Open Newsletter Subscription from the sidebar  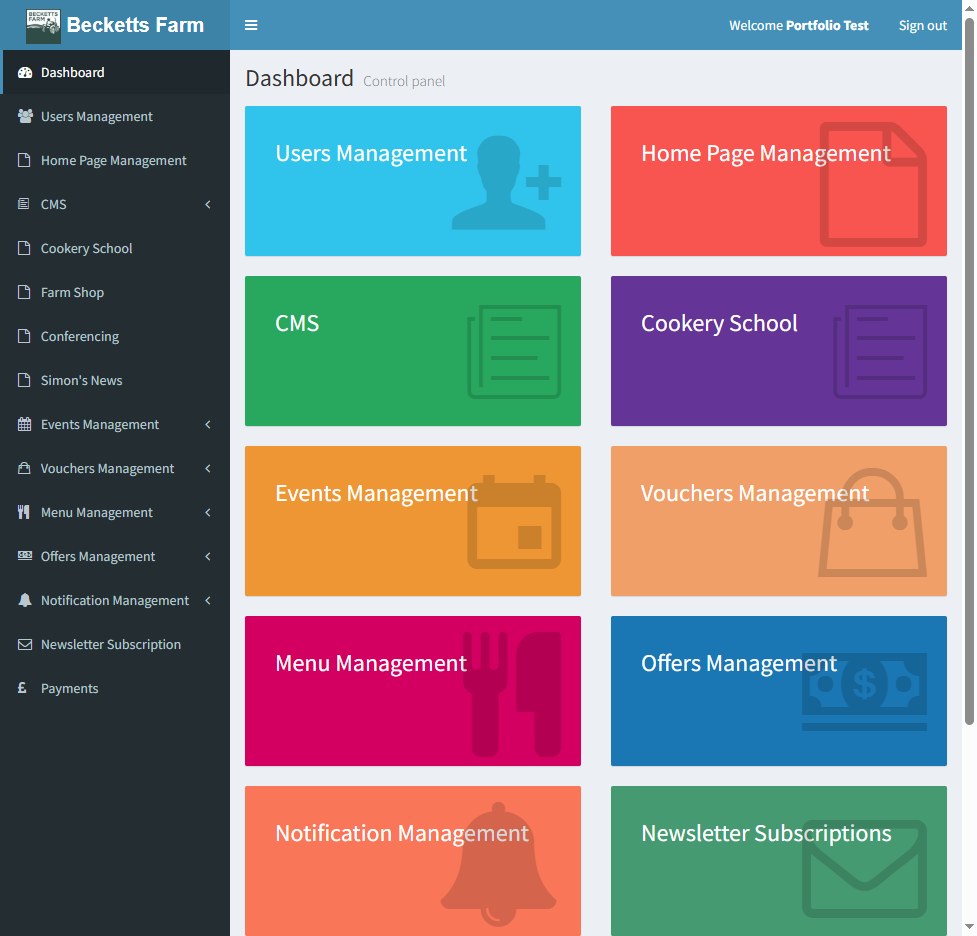[116, 644]
